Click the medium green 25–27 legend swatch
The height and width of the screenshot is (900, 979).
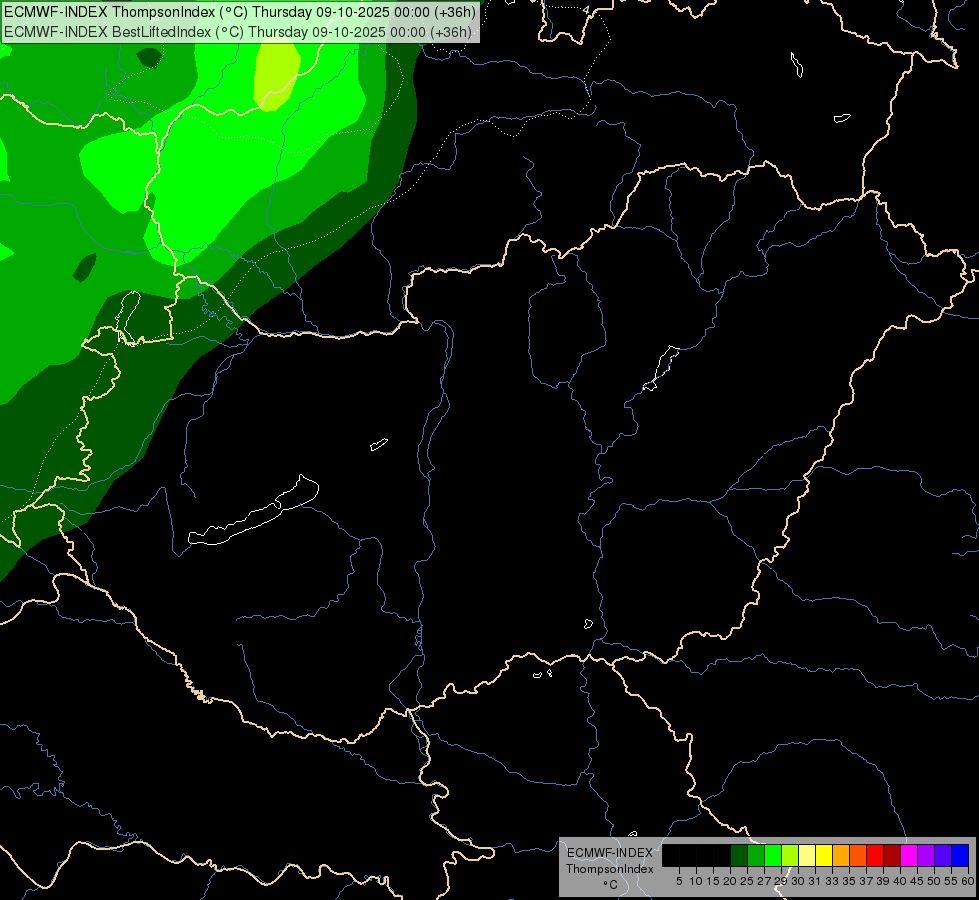point(756,855)
